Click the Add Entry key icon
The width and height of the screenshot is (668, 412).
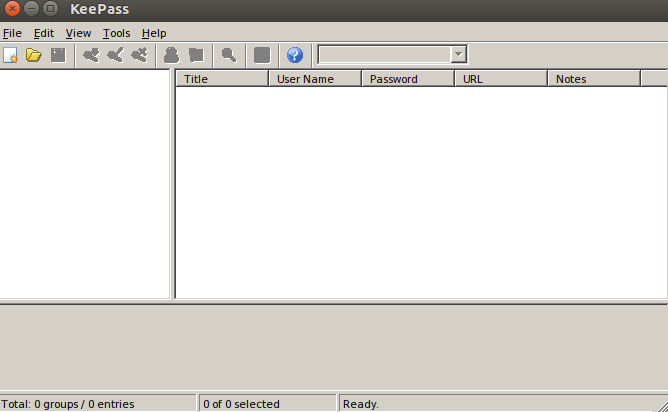[x=91, y=55]
